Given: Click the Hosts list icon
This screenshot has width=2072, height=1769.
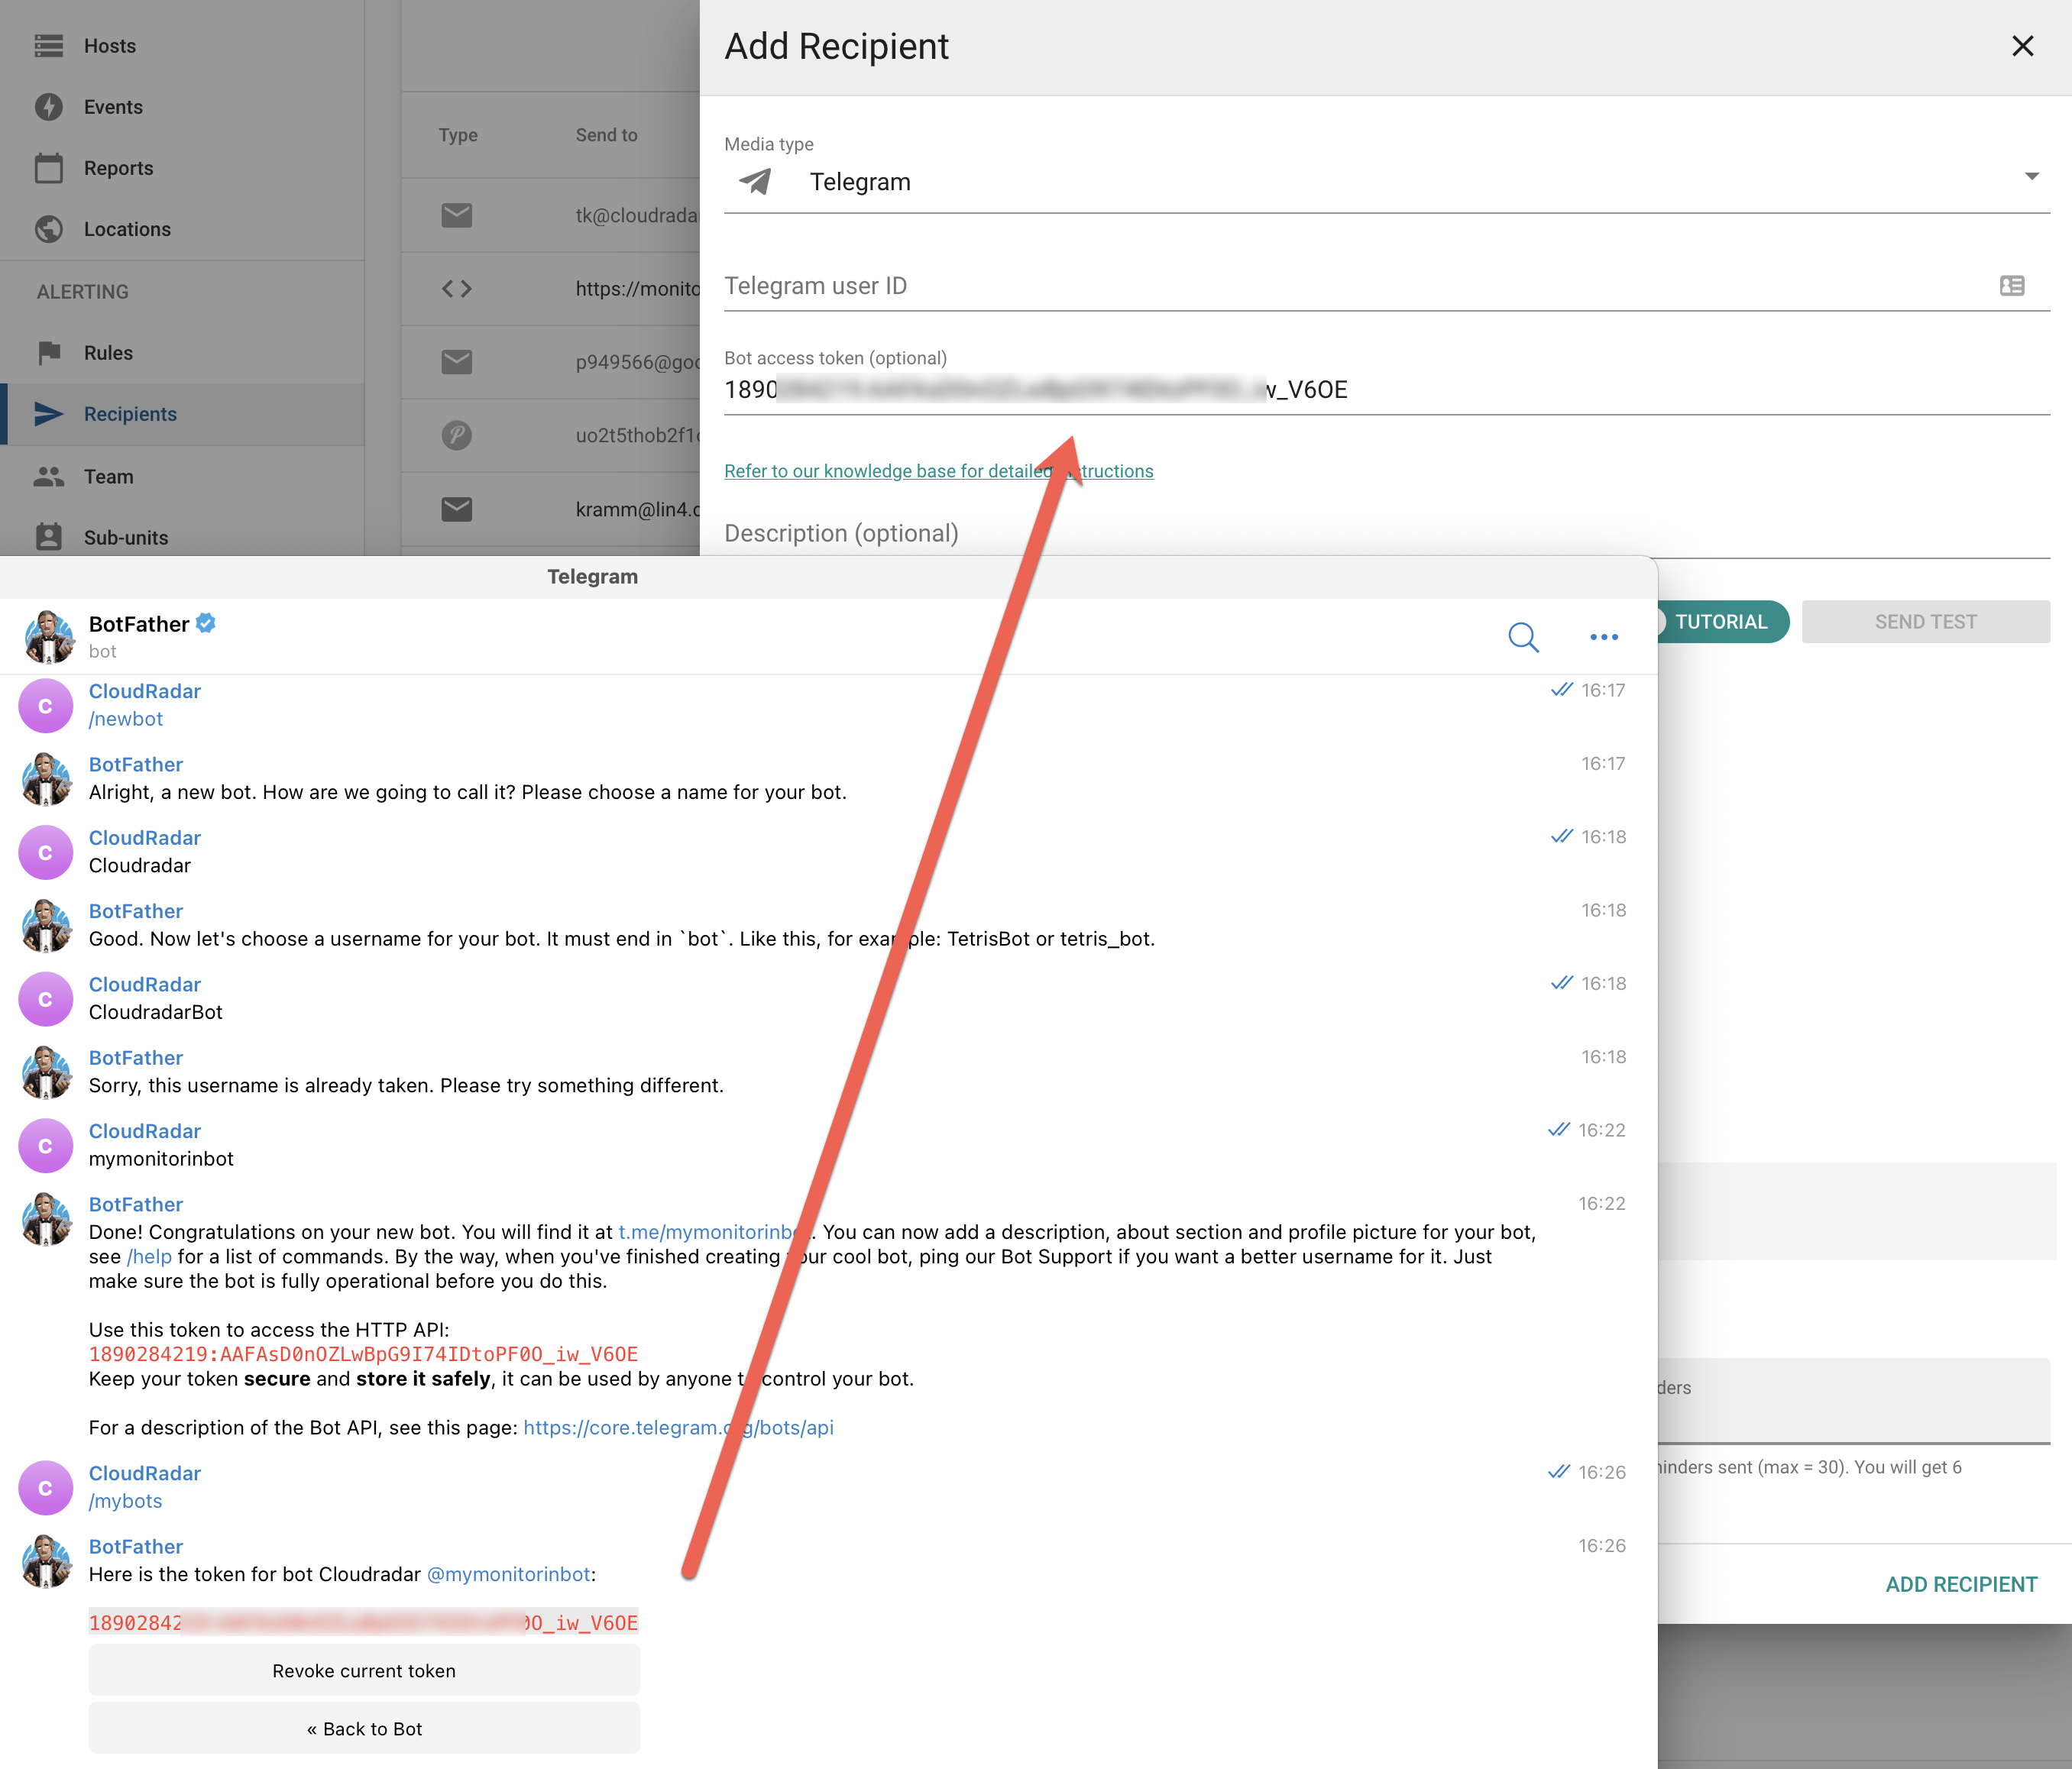Looking at the screenshot, I should point(48,46).
